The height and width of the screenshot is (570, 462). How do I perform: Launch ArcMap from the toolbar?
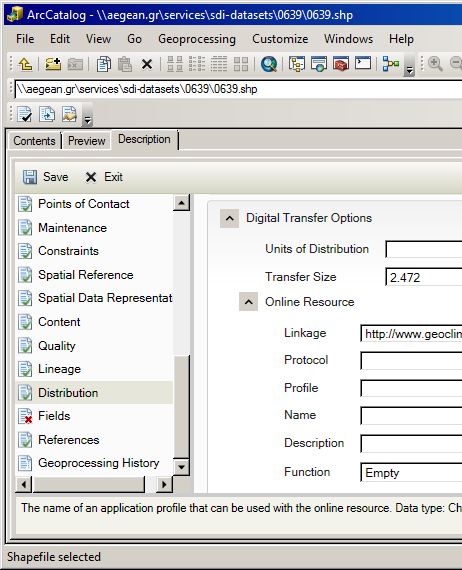[269, 64]
